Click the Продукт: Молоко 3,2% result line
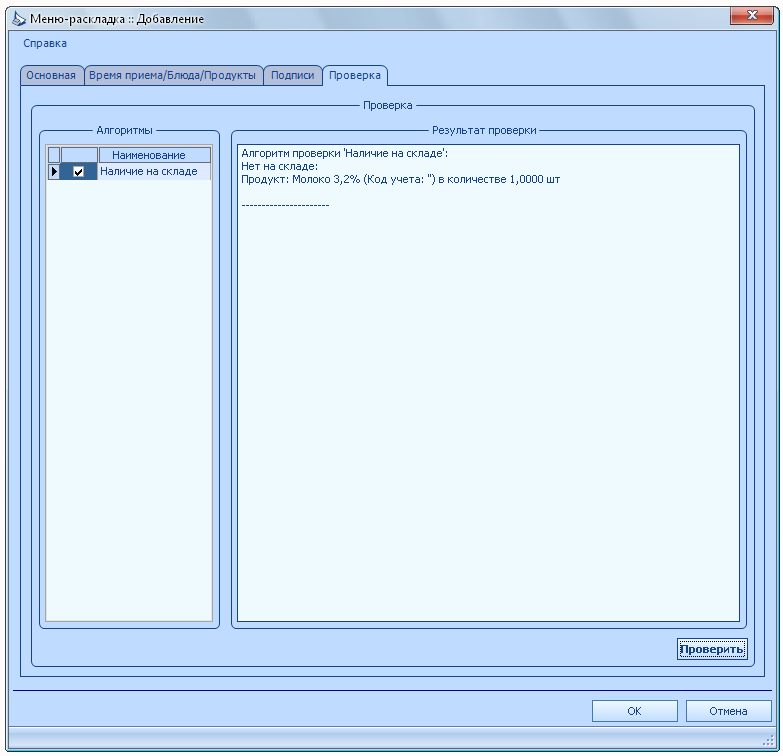The width and height of the screenshot is (783, 756). 400,179
